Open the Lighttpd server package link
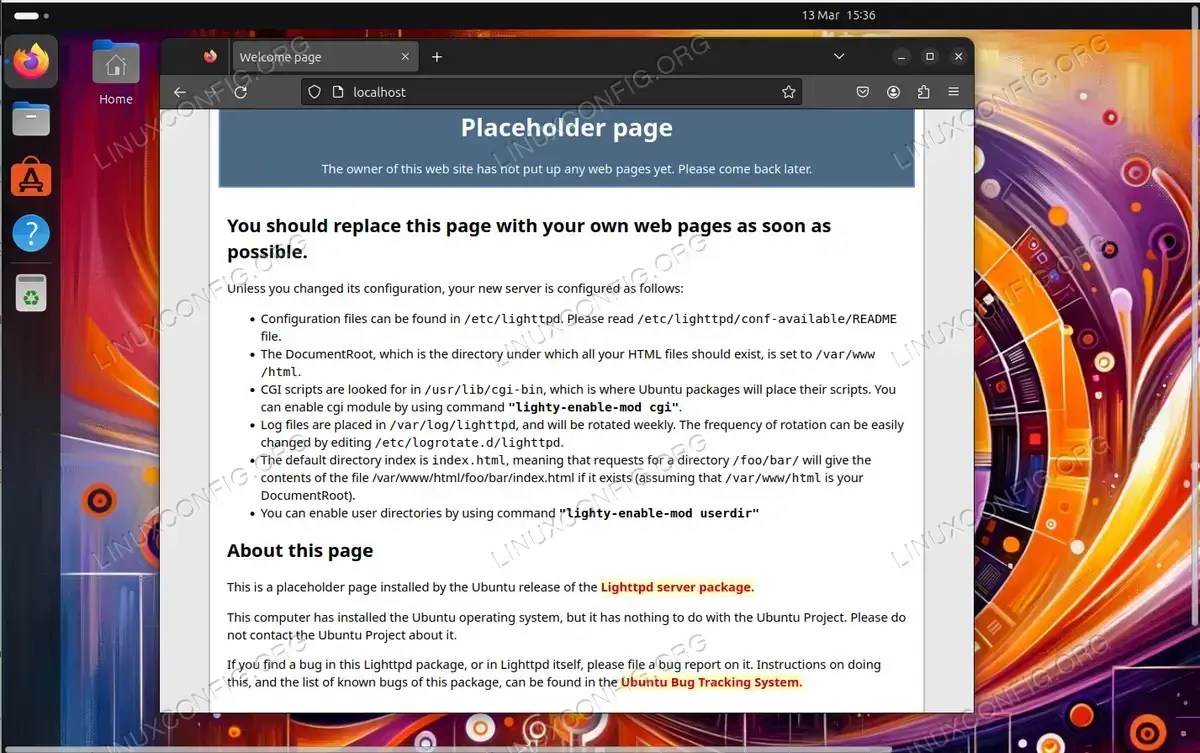The image size is (1200, 753). tap(677, 588)
